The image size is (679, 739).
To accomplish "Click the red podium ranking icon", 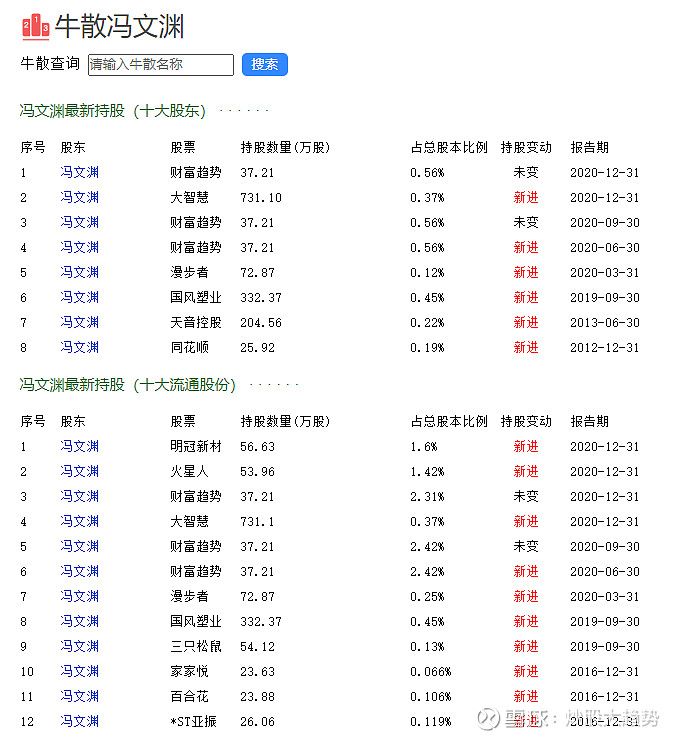I will 35,26.
